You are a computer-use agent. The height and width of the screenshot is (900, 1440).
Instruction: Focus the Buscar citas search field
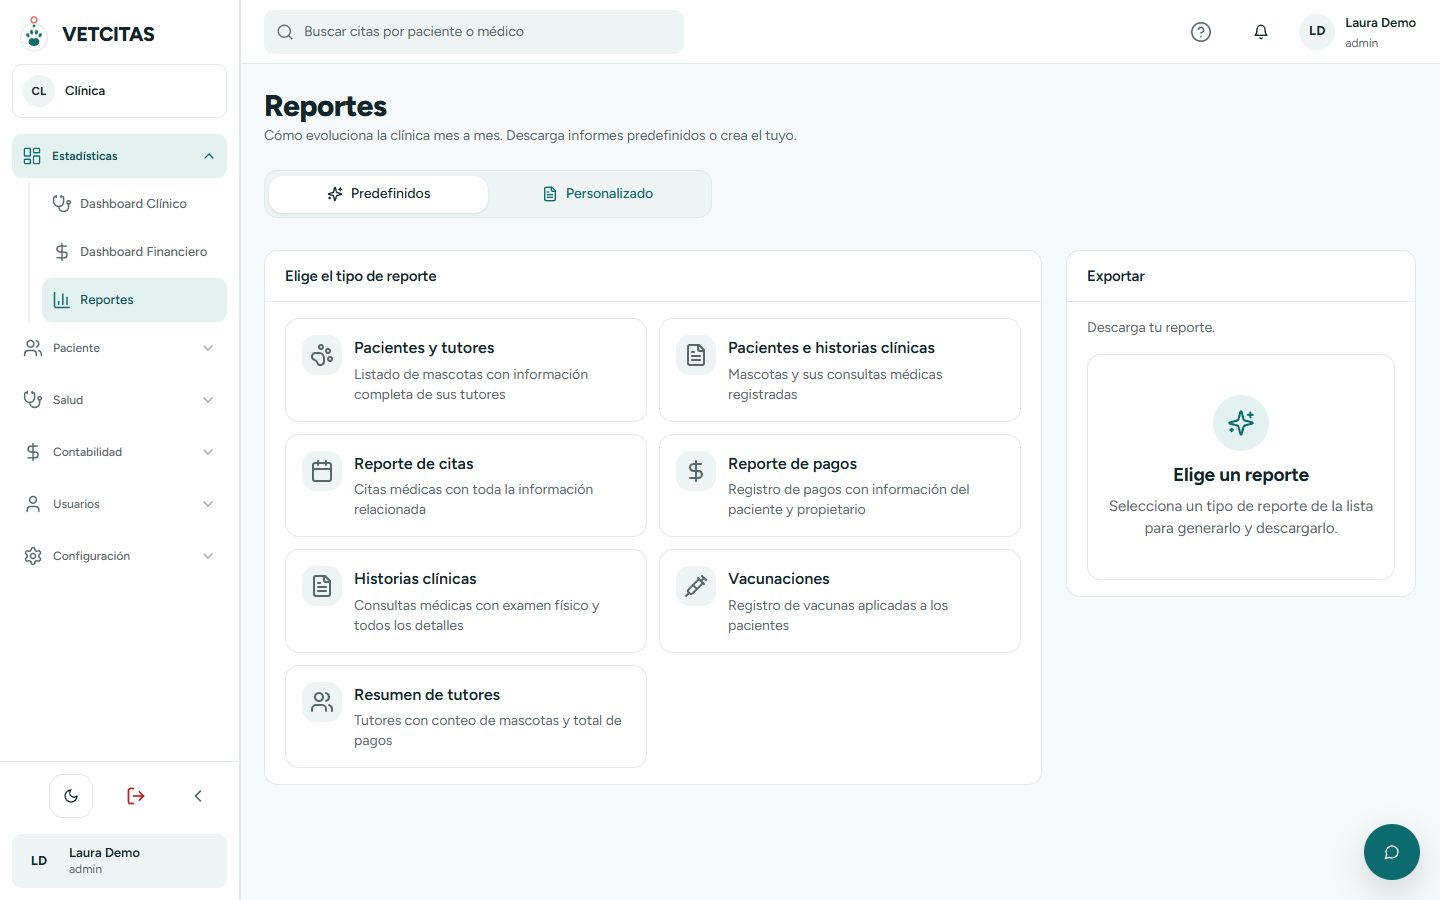point(474,32)
